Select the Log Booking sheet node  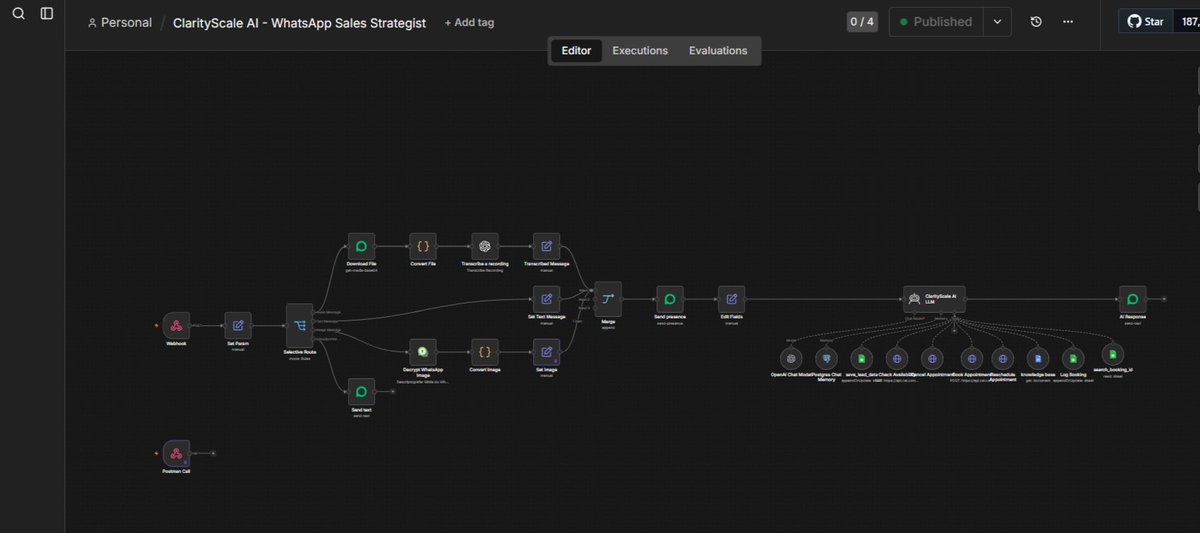coord(1072,357)
